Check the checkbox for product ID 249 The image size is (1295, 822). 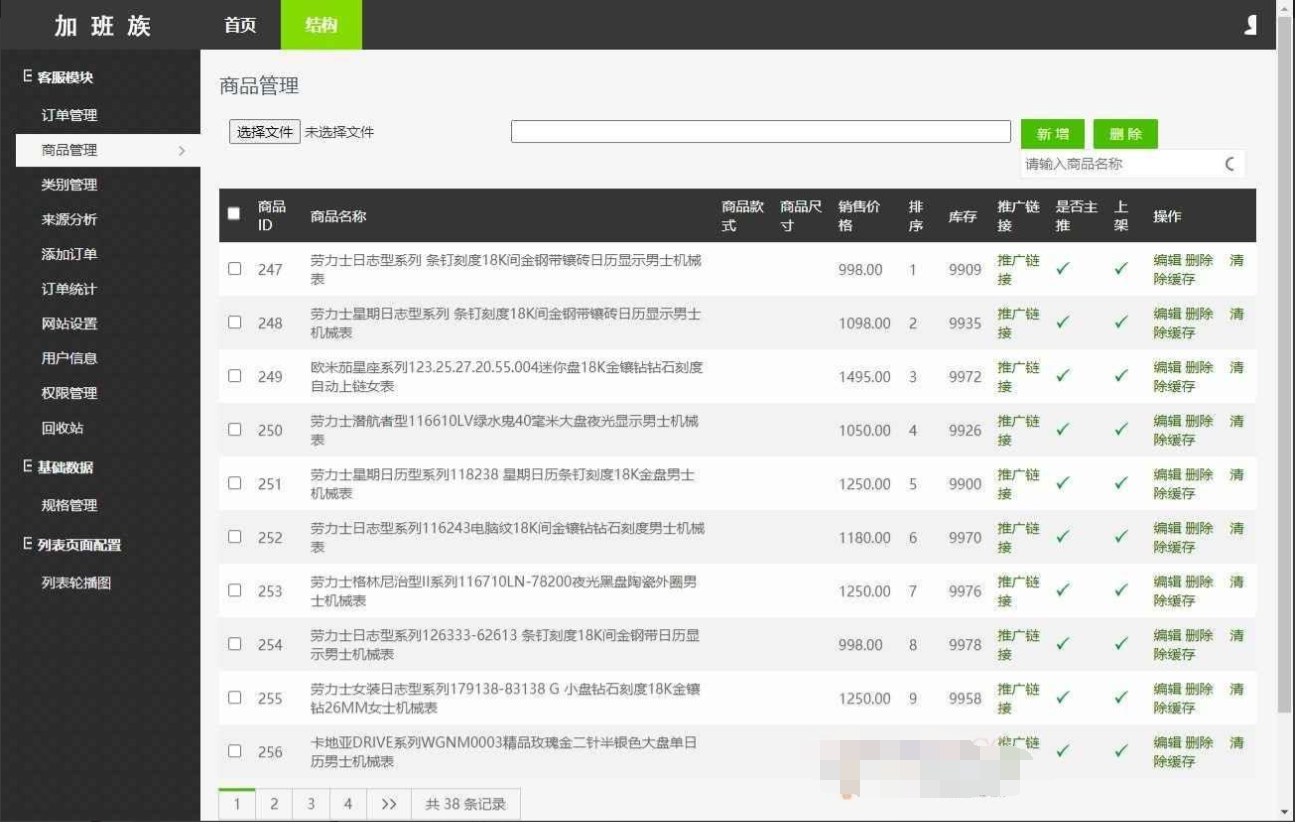[x=235, y=374]
